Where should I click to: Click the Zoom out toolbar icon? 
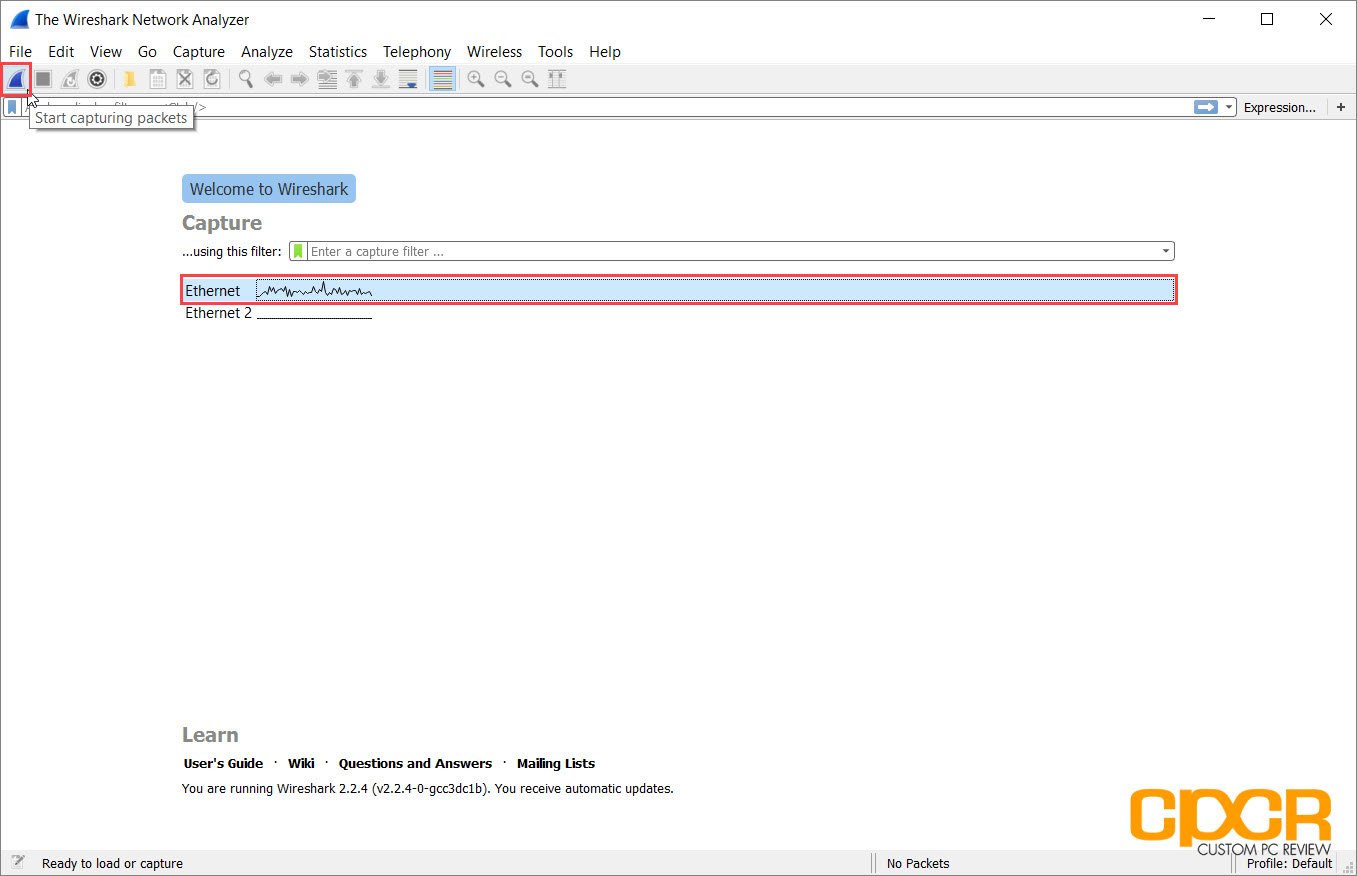(x=503, y=79)
